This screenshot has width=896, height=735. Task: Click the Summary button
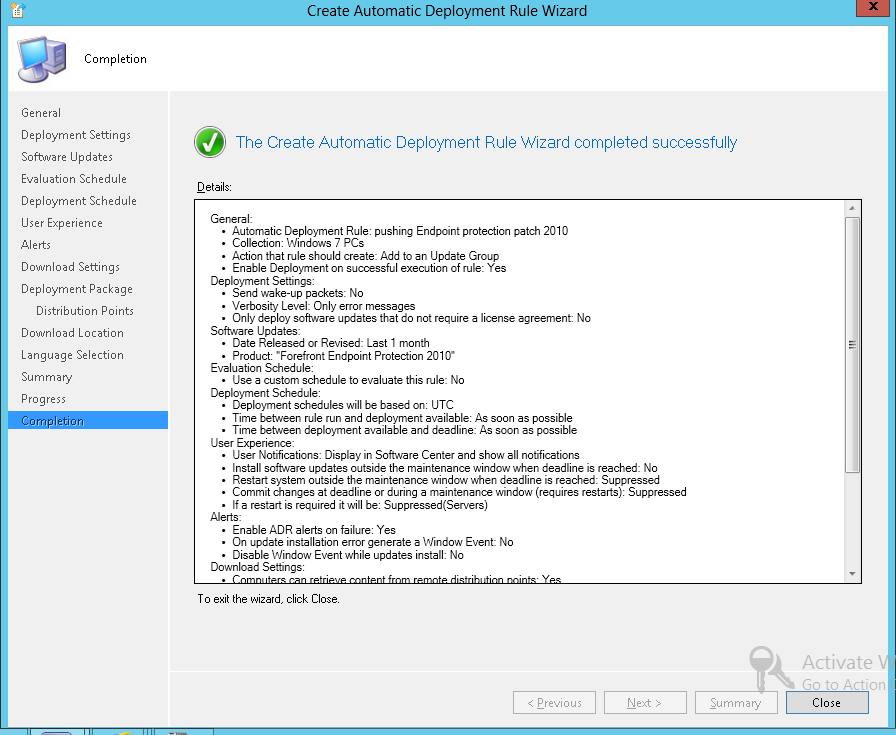pyautogui.click(x=736, y=702)
